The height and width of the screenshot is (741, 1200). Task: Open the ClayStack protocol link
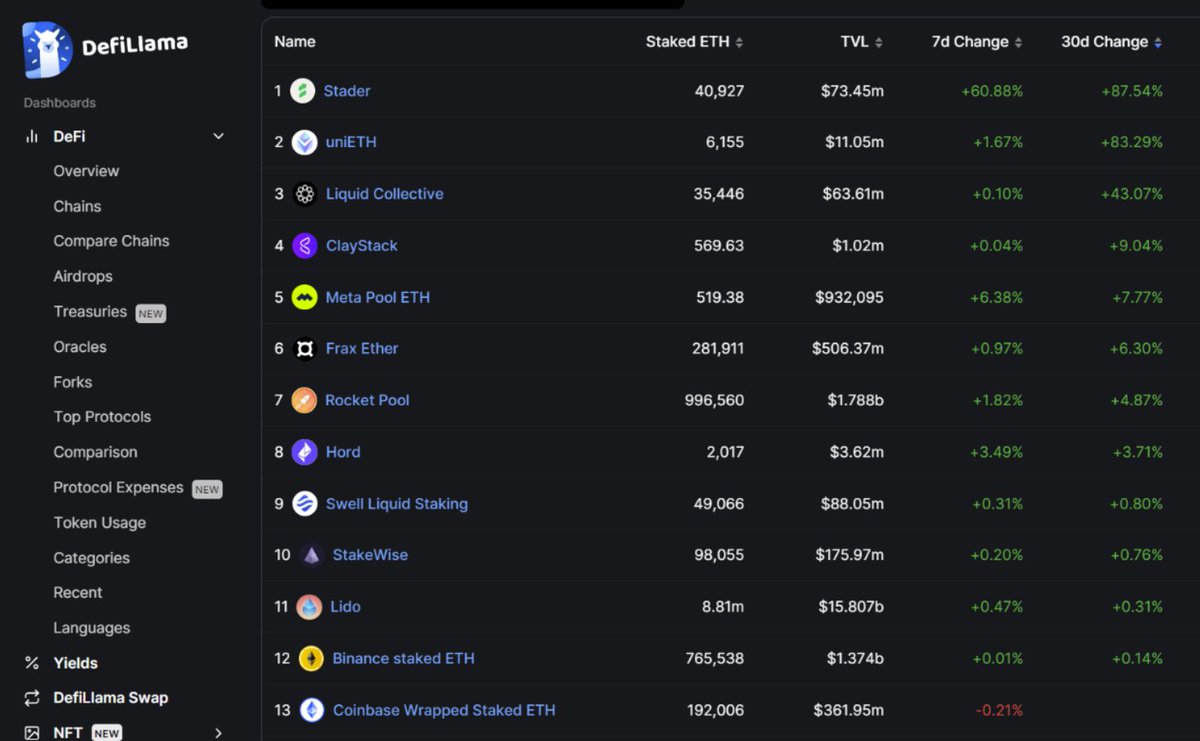pyautogui.click(x=362, y=246)
